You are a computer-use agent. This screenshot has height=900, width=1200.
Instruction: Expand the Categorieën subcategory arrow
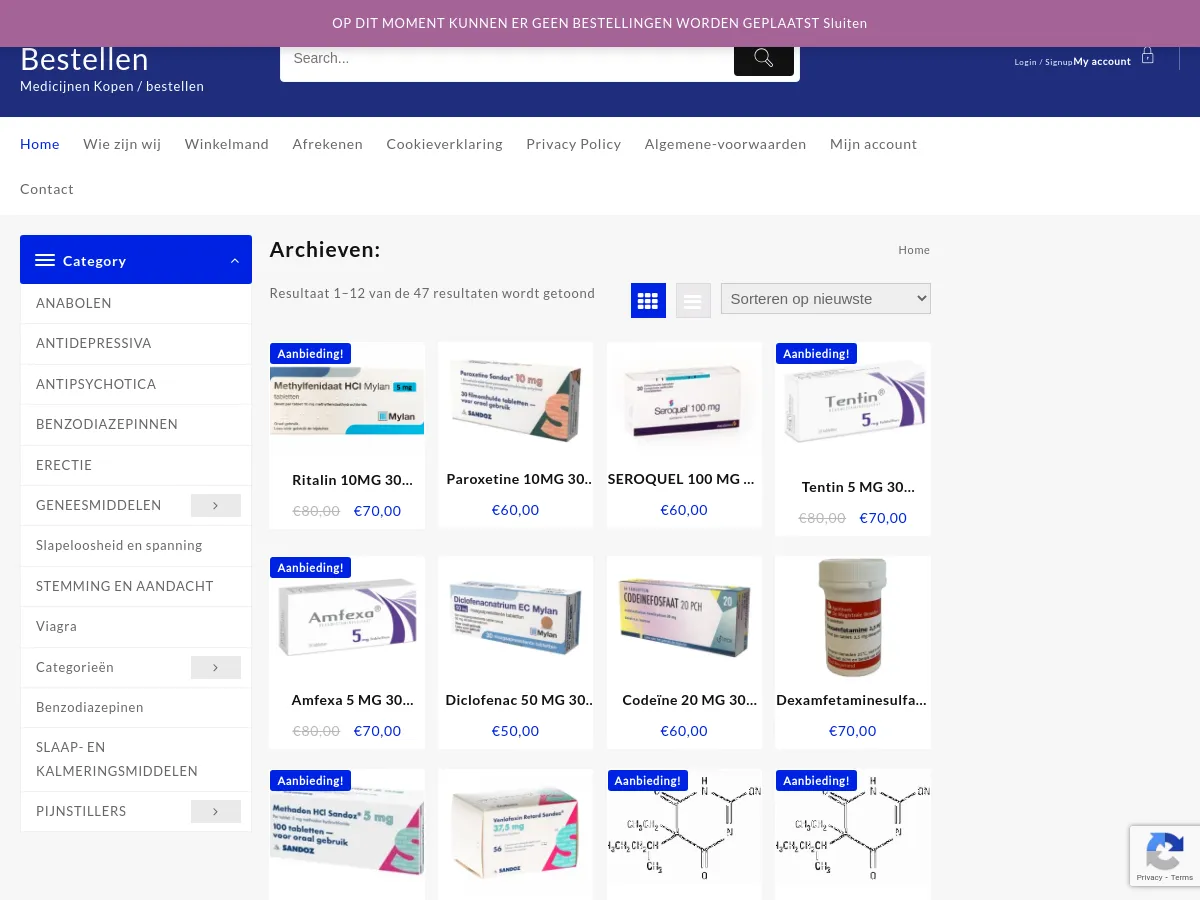point(216,667)
